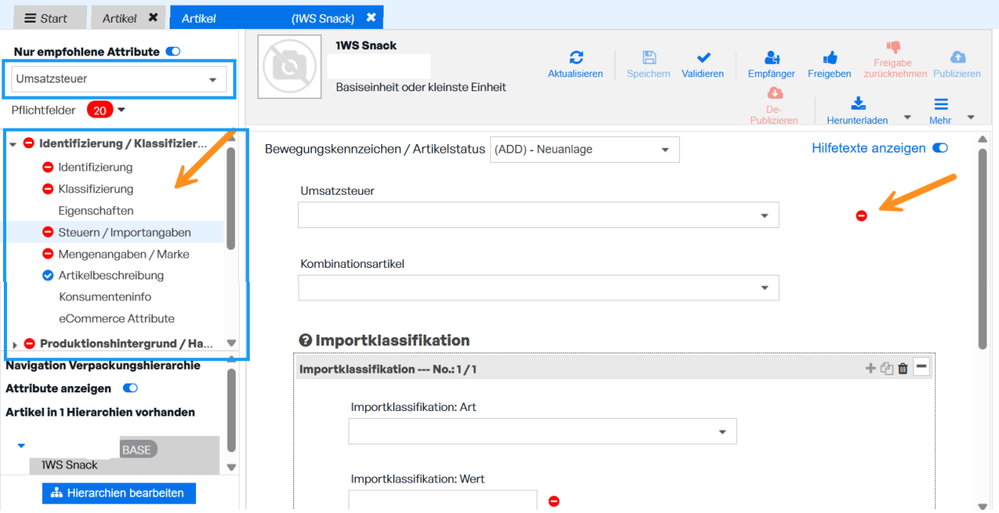Open the Kombinationsartikel dropdown

(x=538, y=288)
